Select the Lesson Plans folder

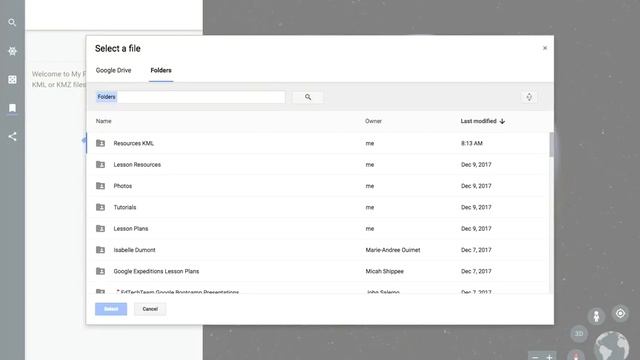tap(318, 229)
